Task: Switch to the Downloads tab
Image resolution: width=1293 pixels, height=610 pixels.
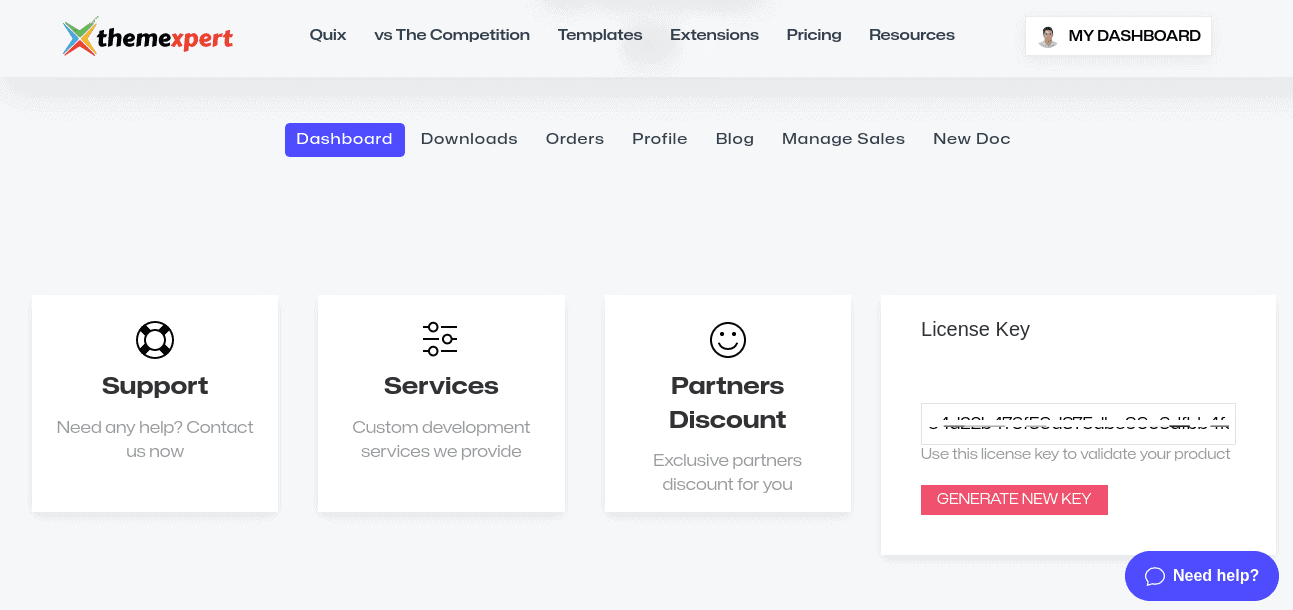Action: (469, 139)
